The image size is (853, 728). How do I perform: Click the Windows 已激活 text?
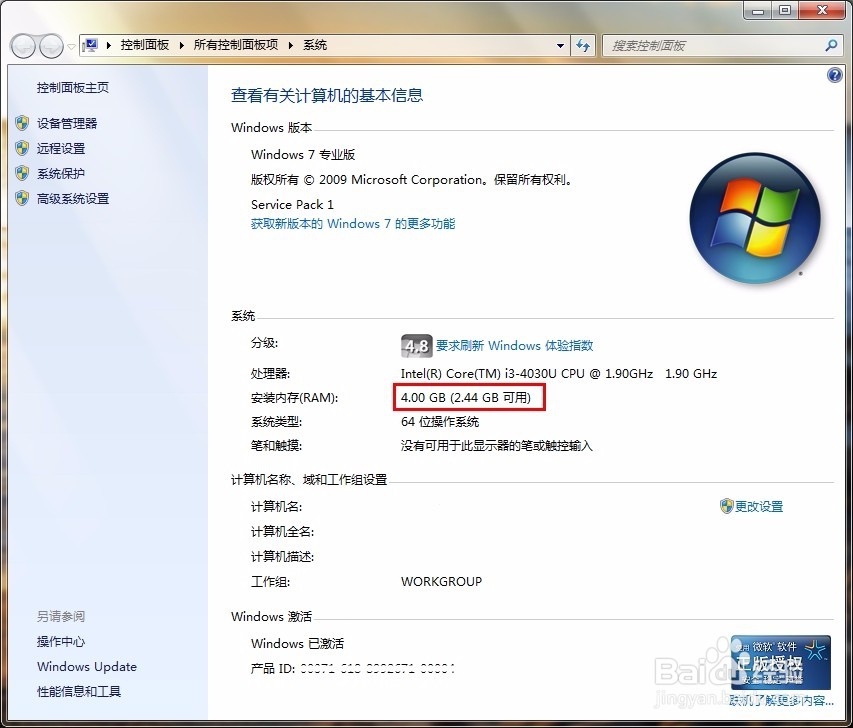coord(298,644)
